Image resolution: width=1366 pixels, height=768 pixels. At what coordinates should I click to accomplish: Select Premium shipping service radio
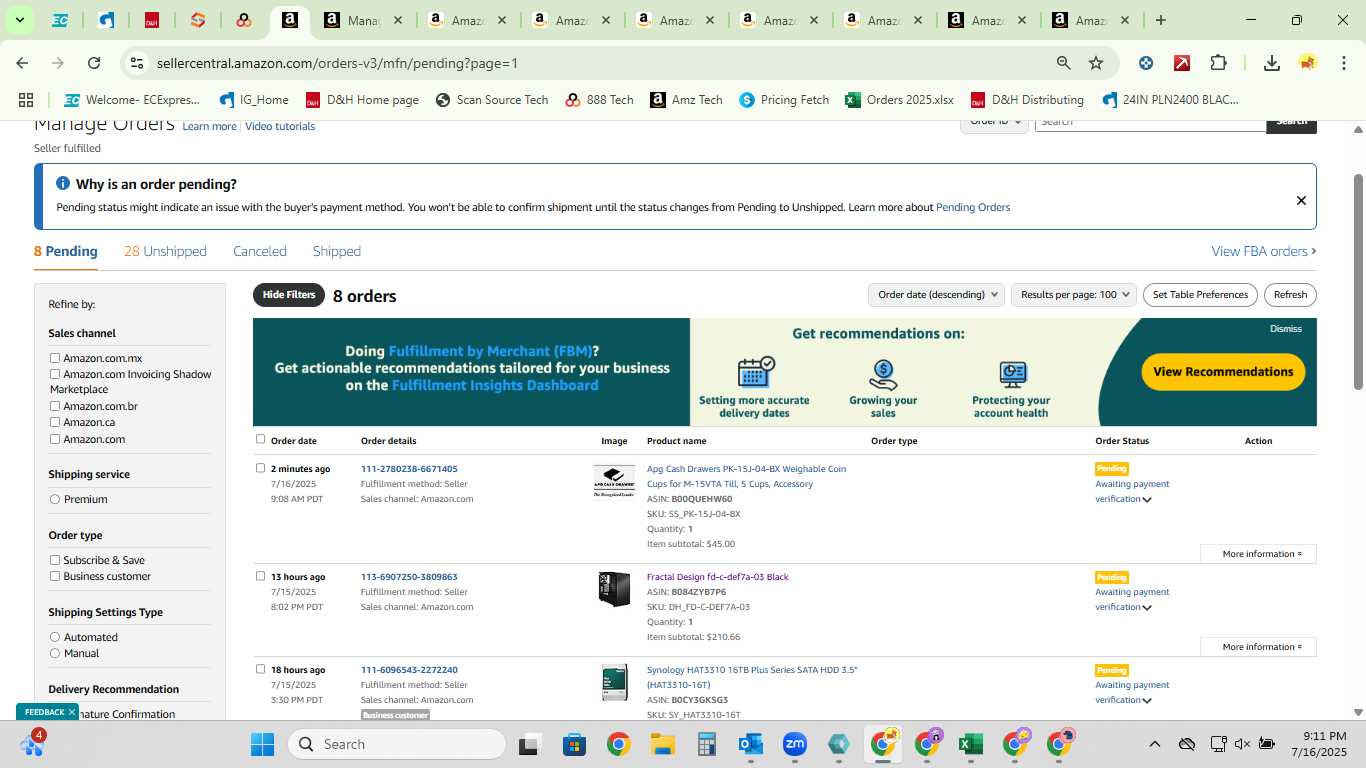(x=55, y=499)
